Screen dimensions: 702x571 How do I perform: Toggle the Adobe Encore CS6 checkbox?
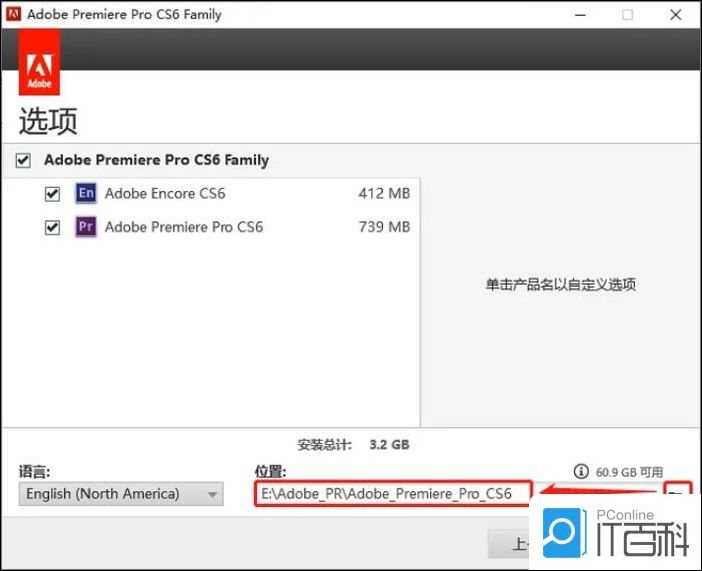[x=52, y=194]
